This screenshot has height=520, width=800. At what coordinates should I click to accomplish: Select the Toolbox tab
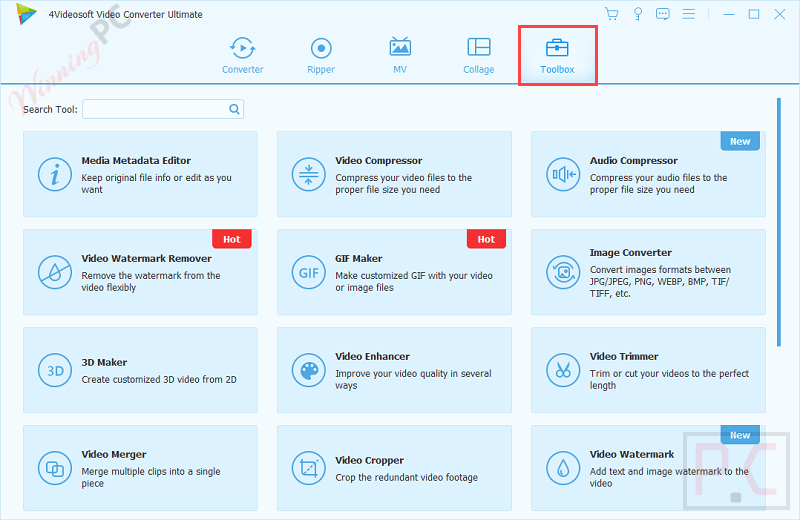pyautogui.click(x=557, y=56)
